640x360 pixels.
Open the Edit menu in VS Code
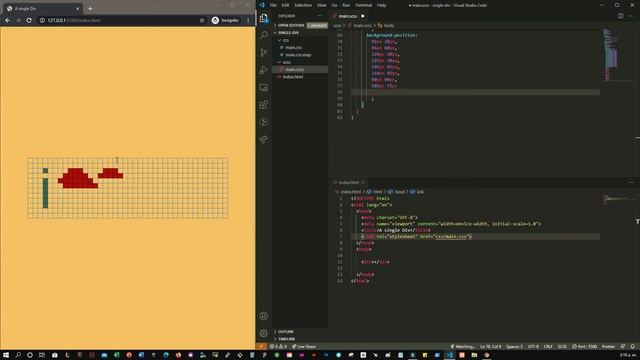click(285, 5)
